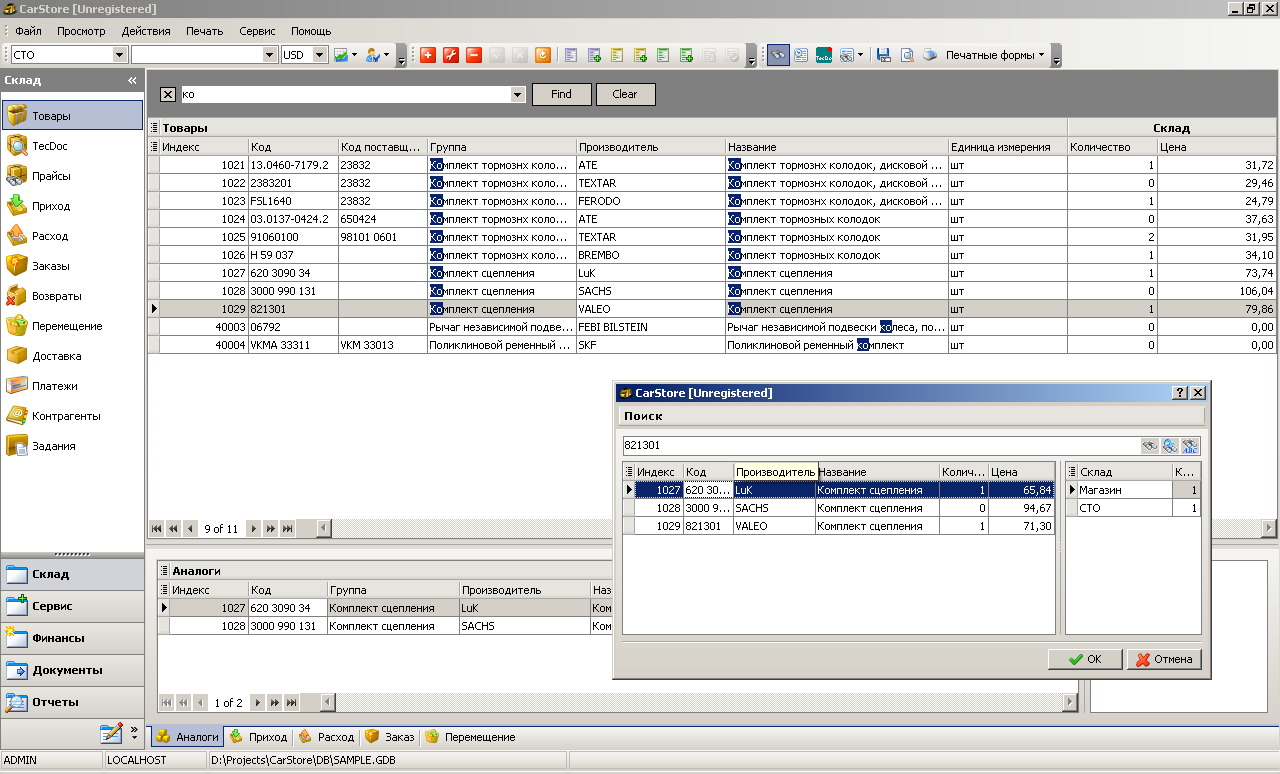Viewport: 1280px width, 774px height.
Task: Click the TecDoc icon in the toolbar
Action: (x=824, y=55)
